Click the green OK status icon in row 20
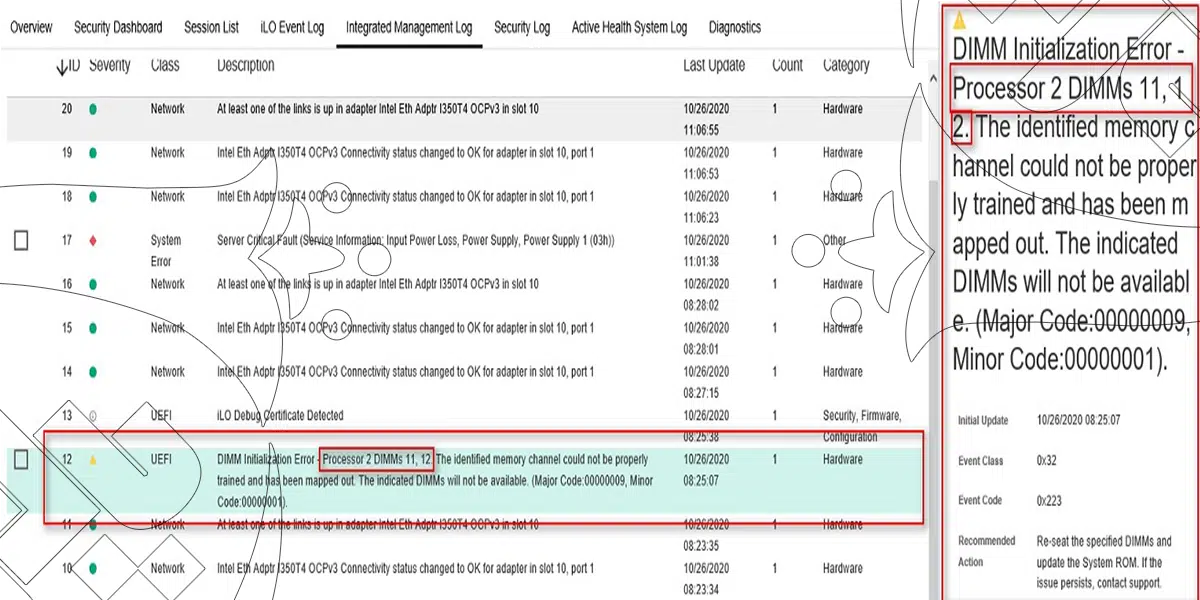 click(93, 109)
